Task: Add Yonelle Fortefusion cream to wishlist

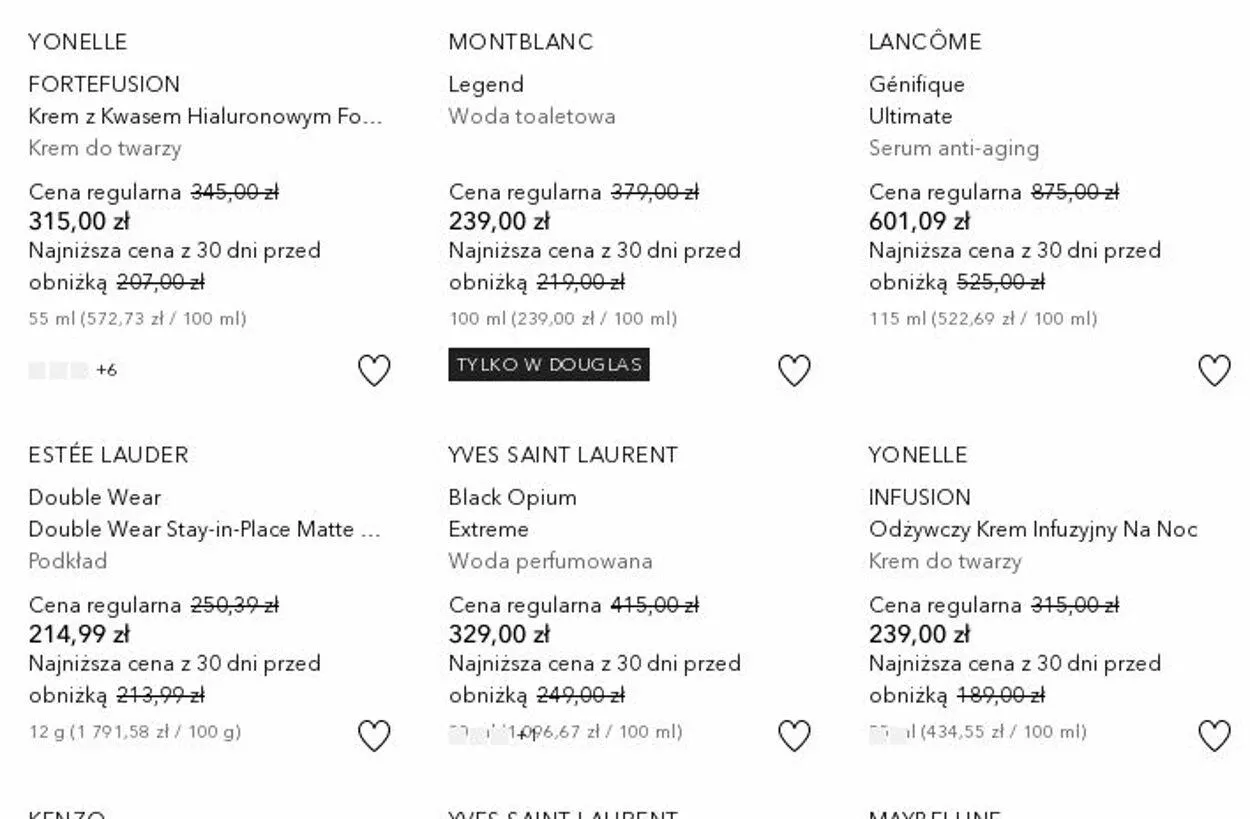Action: (374, 371)
